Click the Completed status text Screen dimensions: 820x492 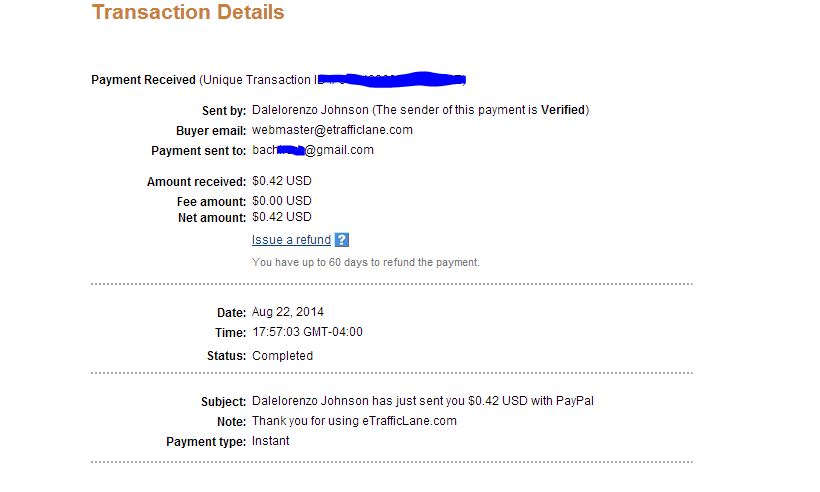[282, 356]
